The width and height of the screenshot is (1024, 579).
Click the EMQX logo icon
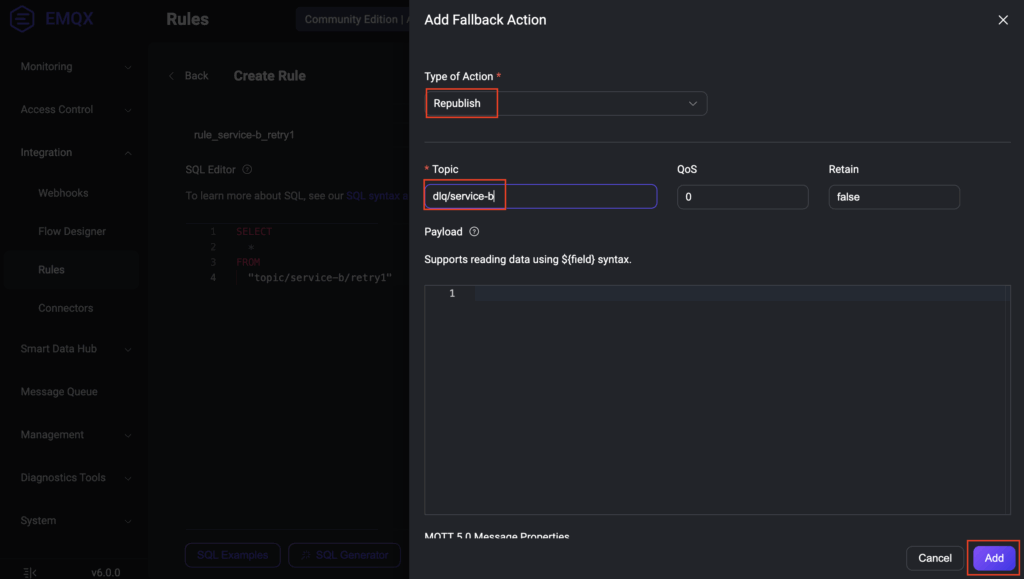[23, 20]
